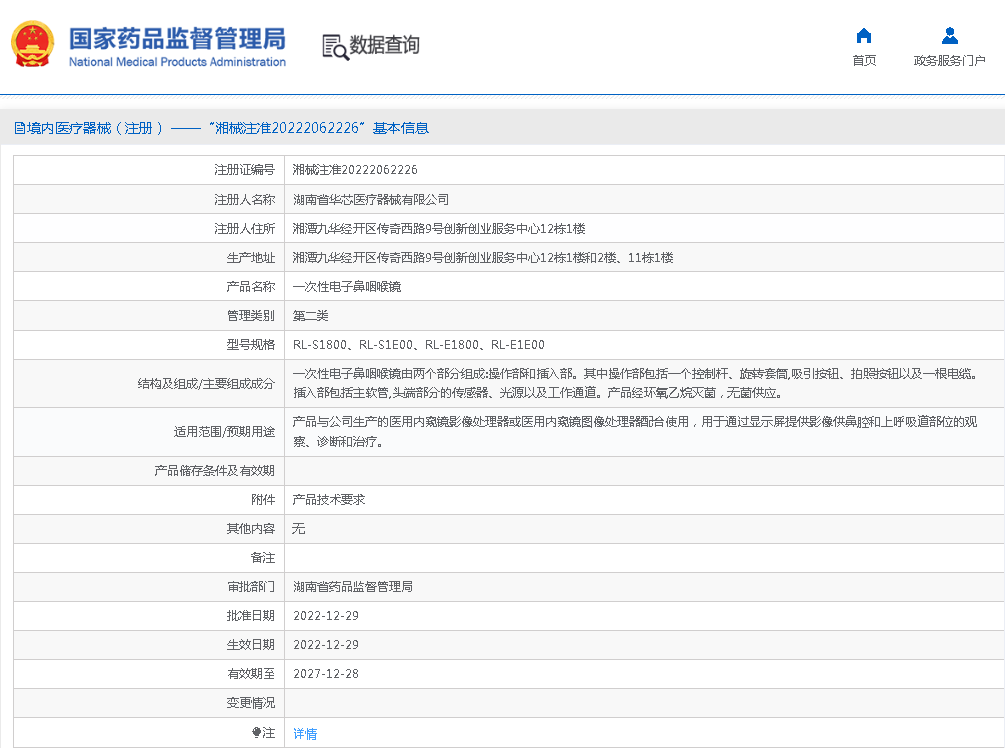
Task: Click the 数据查询 heading text
Action: tap(384, 45)
